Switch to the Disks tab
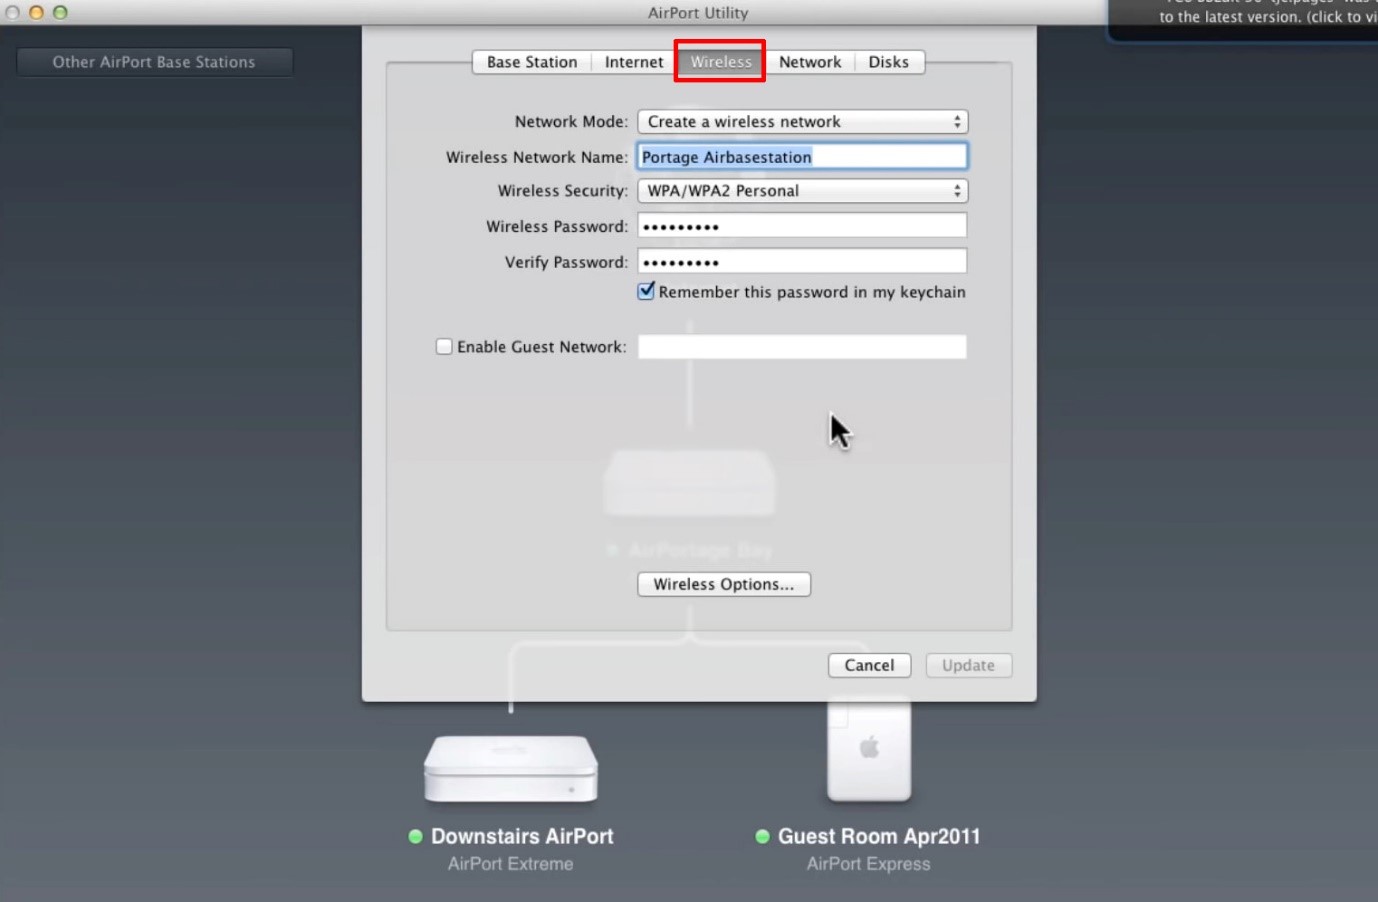Viewport: 1378px width, 902px height. 889,61
